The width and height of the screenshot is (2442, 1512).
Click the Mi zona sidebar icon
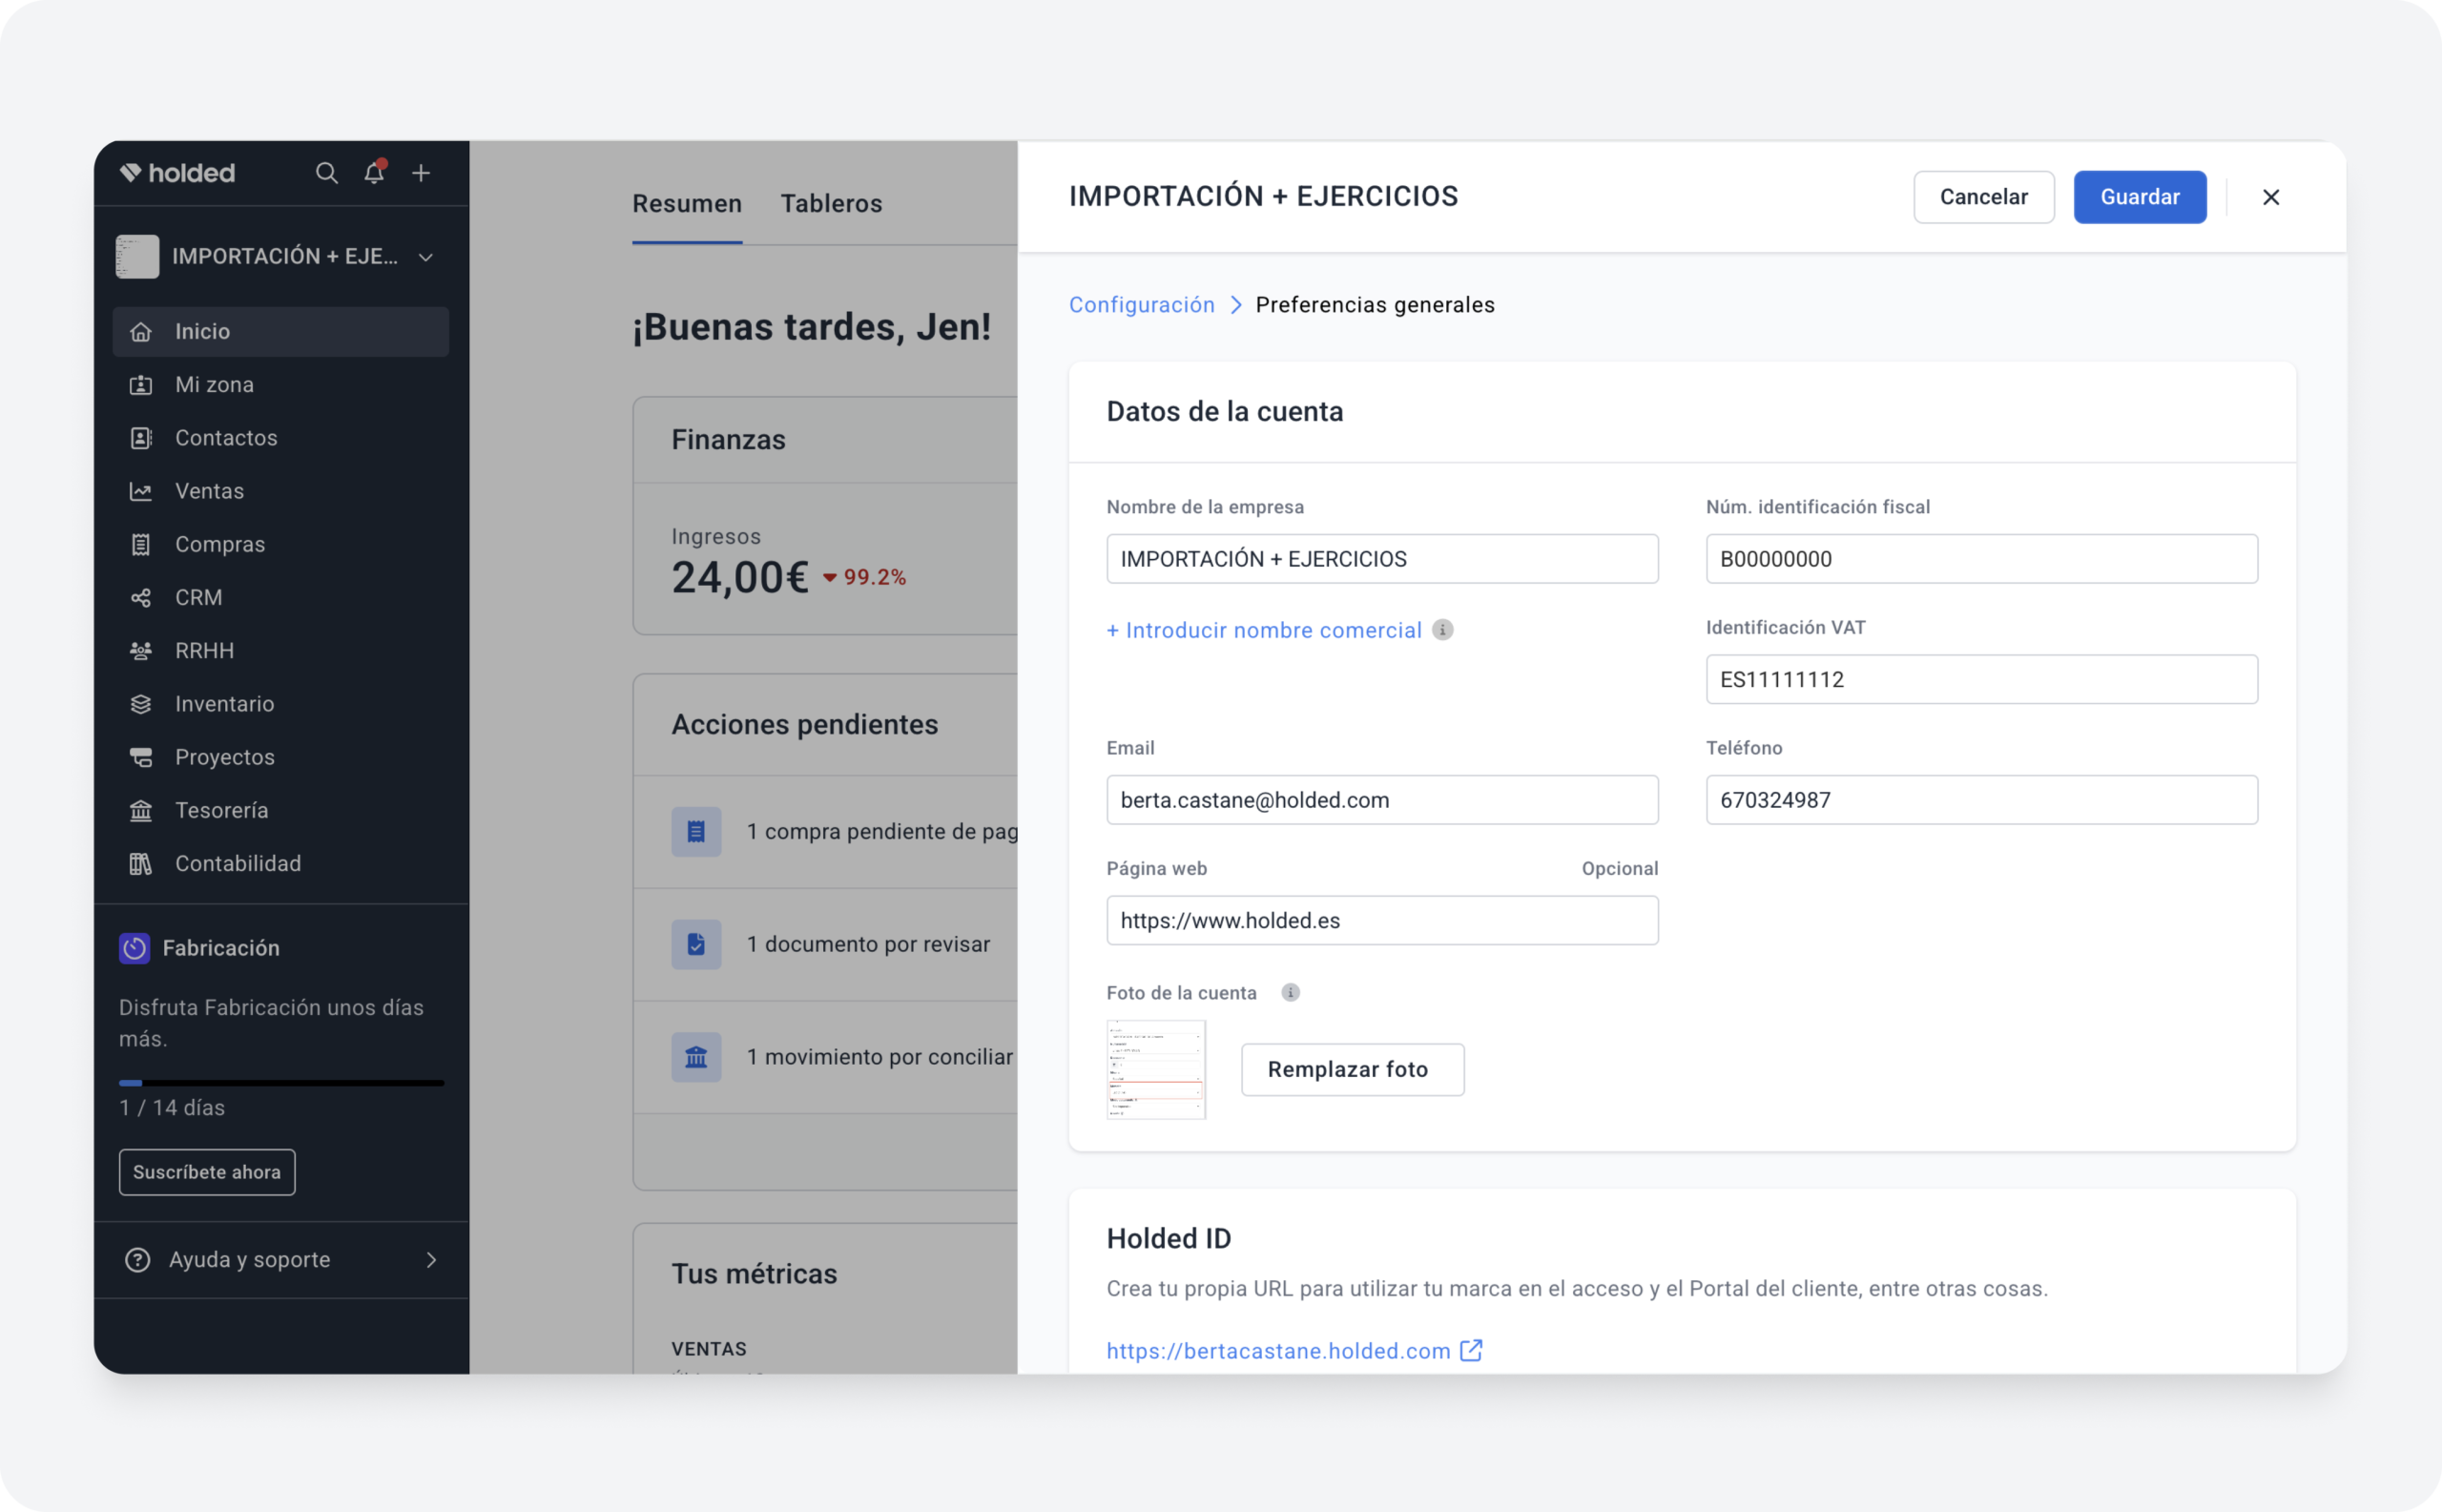[141, 385]
